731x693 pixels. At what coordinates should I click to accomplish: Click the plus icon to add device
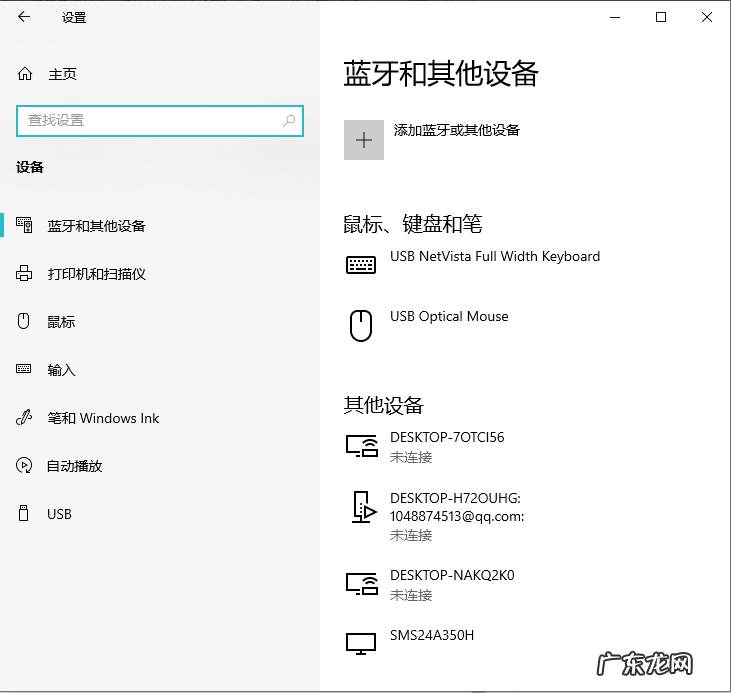tap(364, 140)
